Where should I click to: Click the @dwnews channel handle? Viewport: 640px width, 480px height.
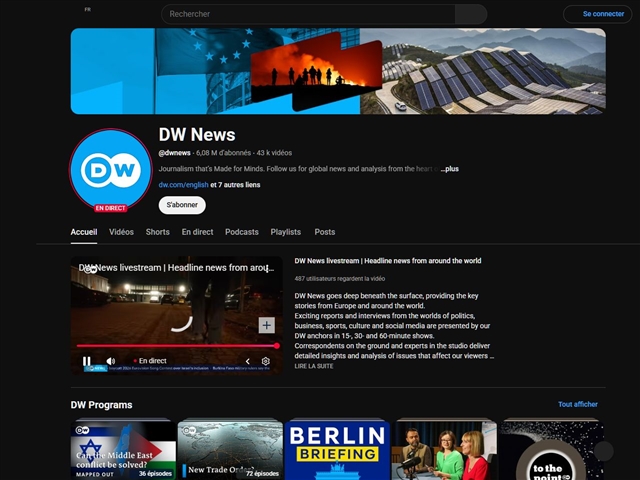[174, 153]
